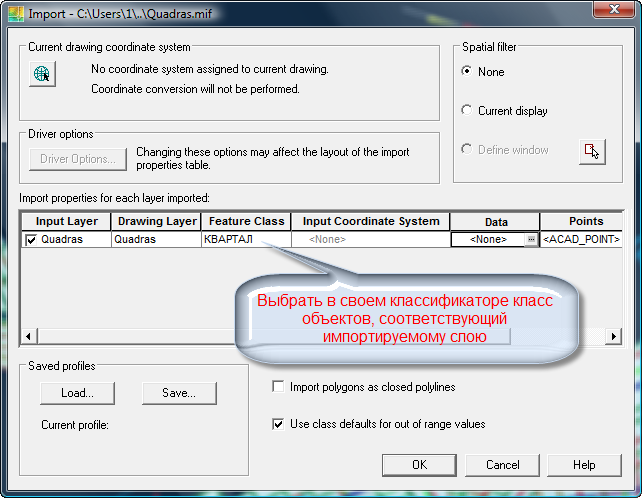Uncheck the Quadras input layer checkbox
Viewport: 642px width, 498px height.
coord(31,240)
